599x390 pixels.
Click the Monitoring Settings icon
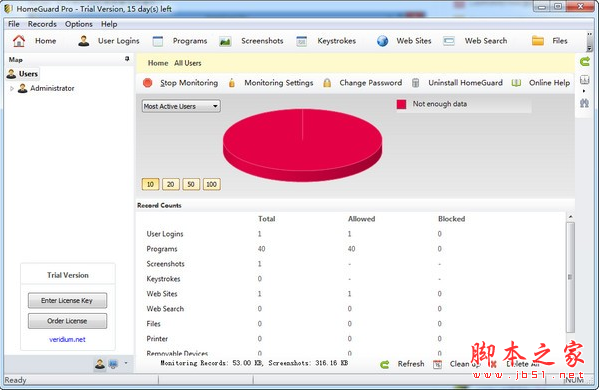[232, 83]
